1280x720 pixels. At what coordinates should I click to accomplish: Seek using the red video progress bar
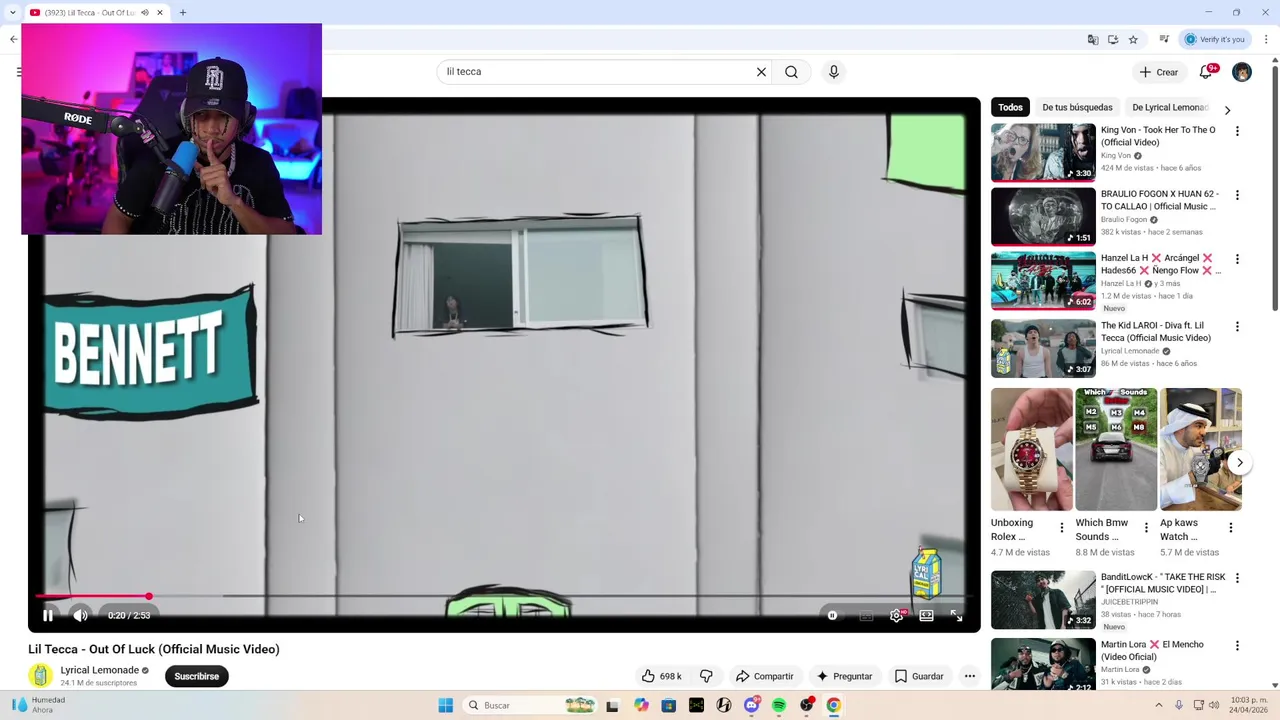pos(92,597)
